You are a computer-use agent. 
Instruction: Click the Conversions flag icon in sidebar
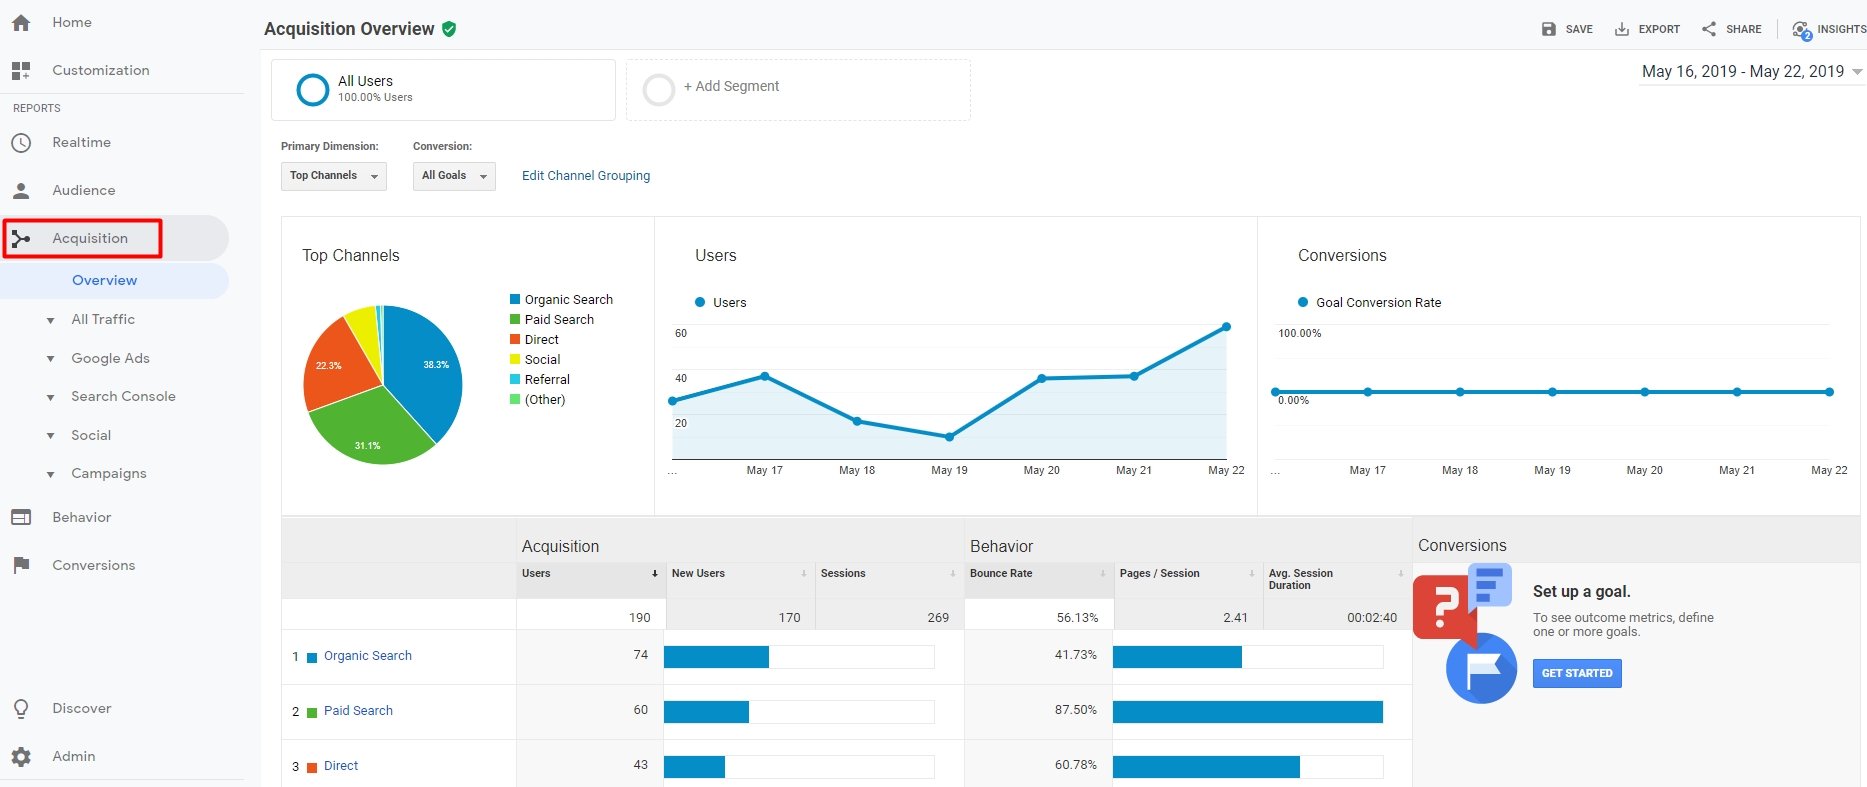click(x=21, y=565)
